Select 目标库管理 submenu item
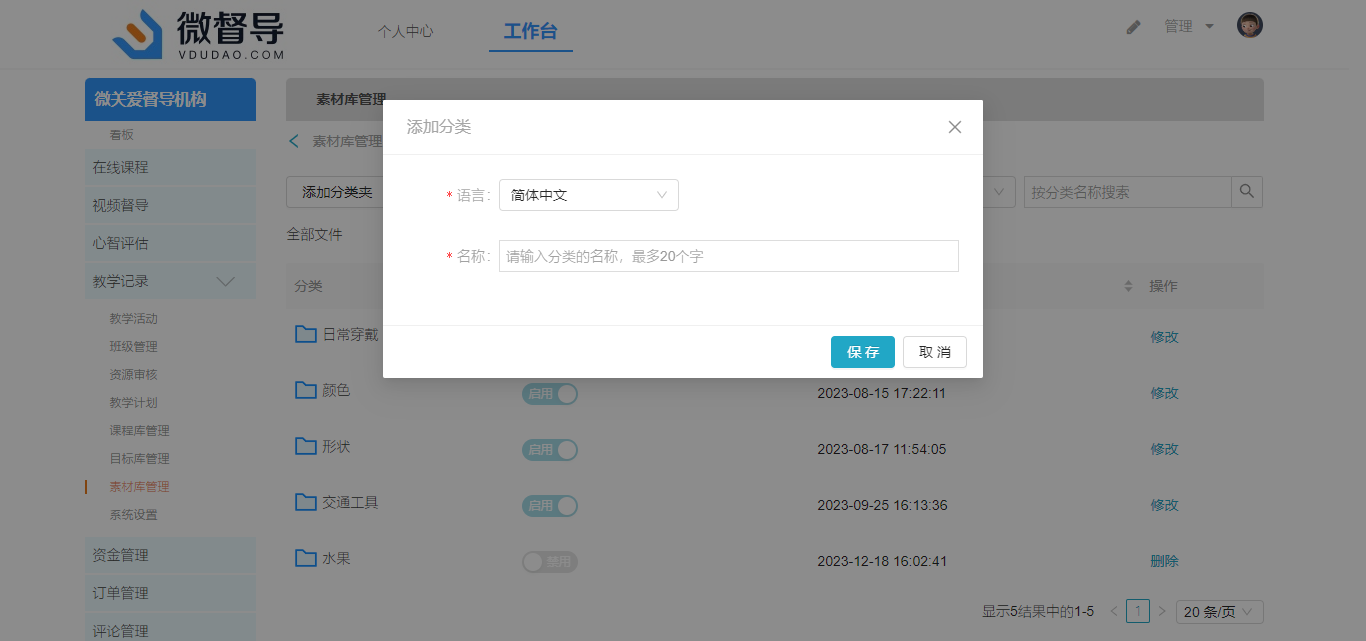1366x641 pixels. point(139,458)
